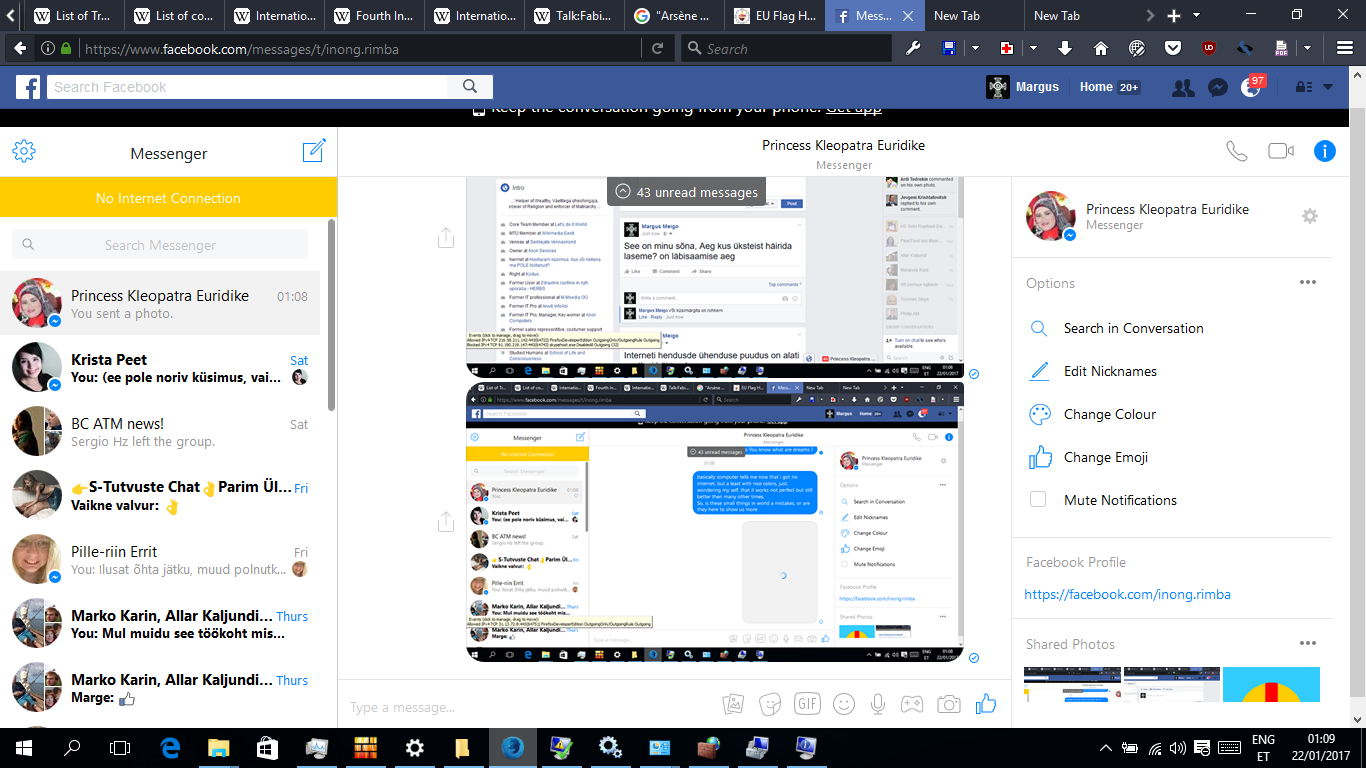Screen dimensions: 1366x768
Task: Open conversation settings gear beside Princess Kleopatra Euridike
Action: (x=1310, y=216)
